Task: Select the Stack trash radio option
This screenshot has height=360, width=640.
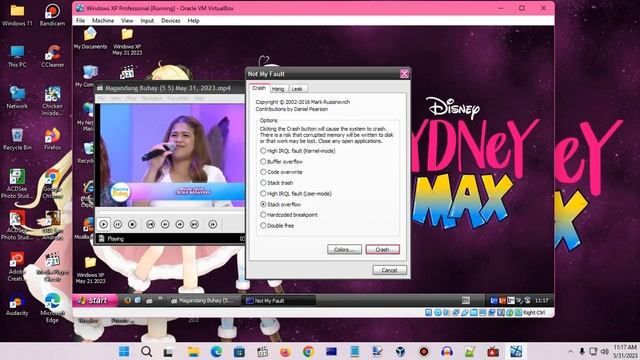Action: (x=276, y=183)
